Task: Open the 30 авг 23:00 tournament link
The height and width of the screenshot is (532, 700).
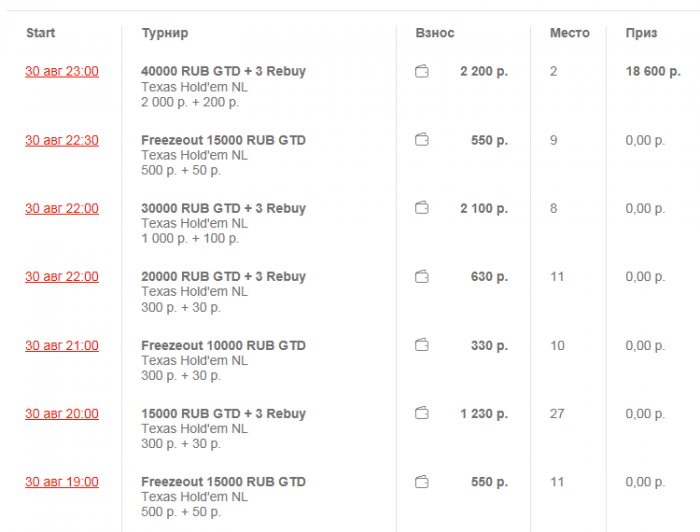Action: pos(62,71)
